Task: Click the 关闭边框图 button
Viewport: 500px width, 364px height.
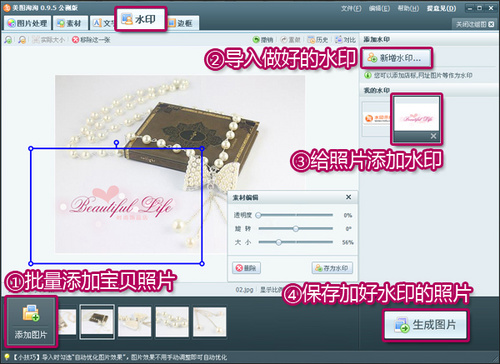Action: click(x=474, y=24)
